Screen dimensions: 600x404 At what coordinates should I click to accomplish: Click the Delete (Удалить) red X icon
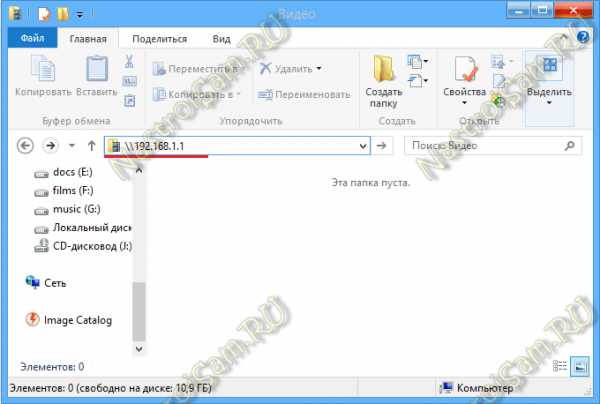265,68
